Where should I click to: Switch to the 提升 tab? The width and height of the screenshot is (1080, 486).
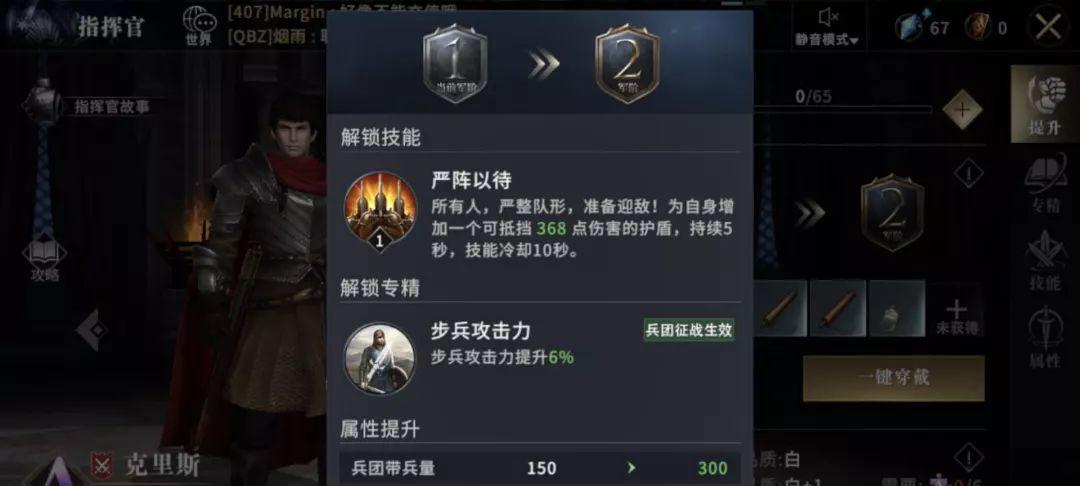pyautogui.click(x=1044, y=104)
